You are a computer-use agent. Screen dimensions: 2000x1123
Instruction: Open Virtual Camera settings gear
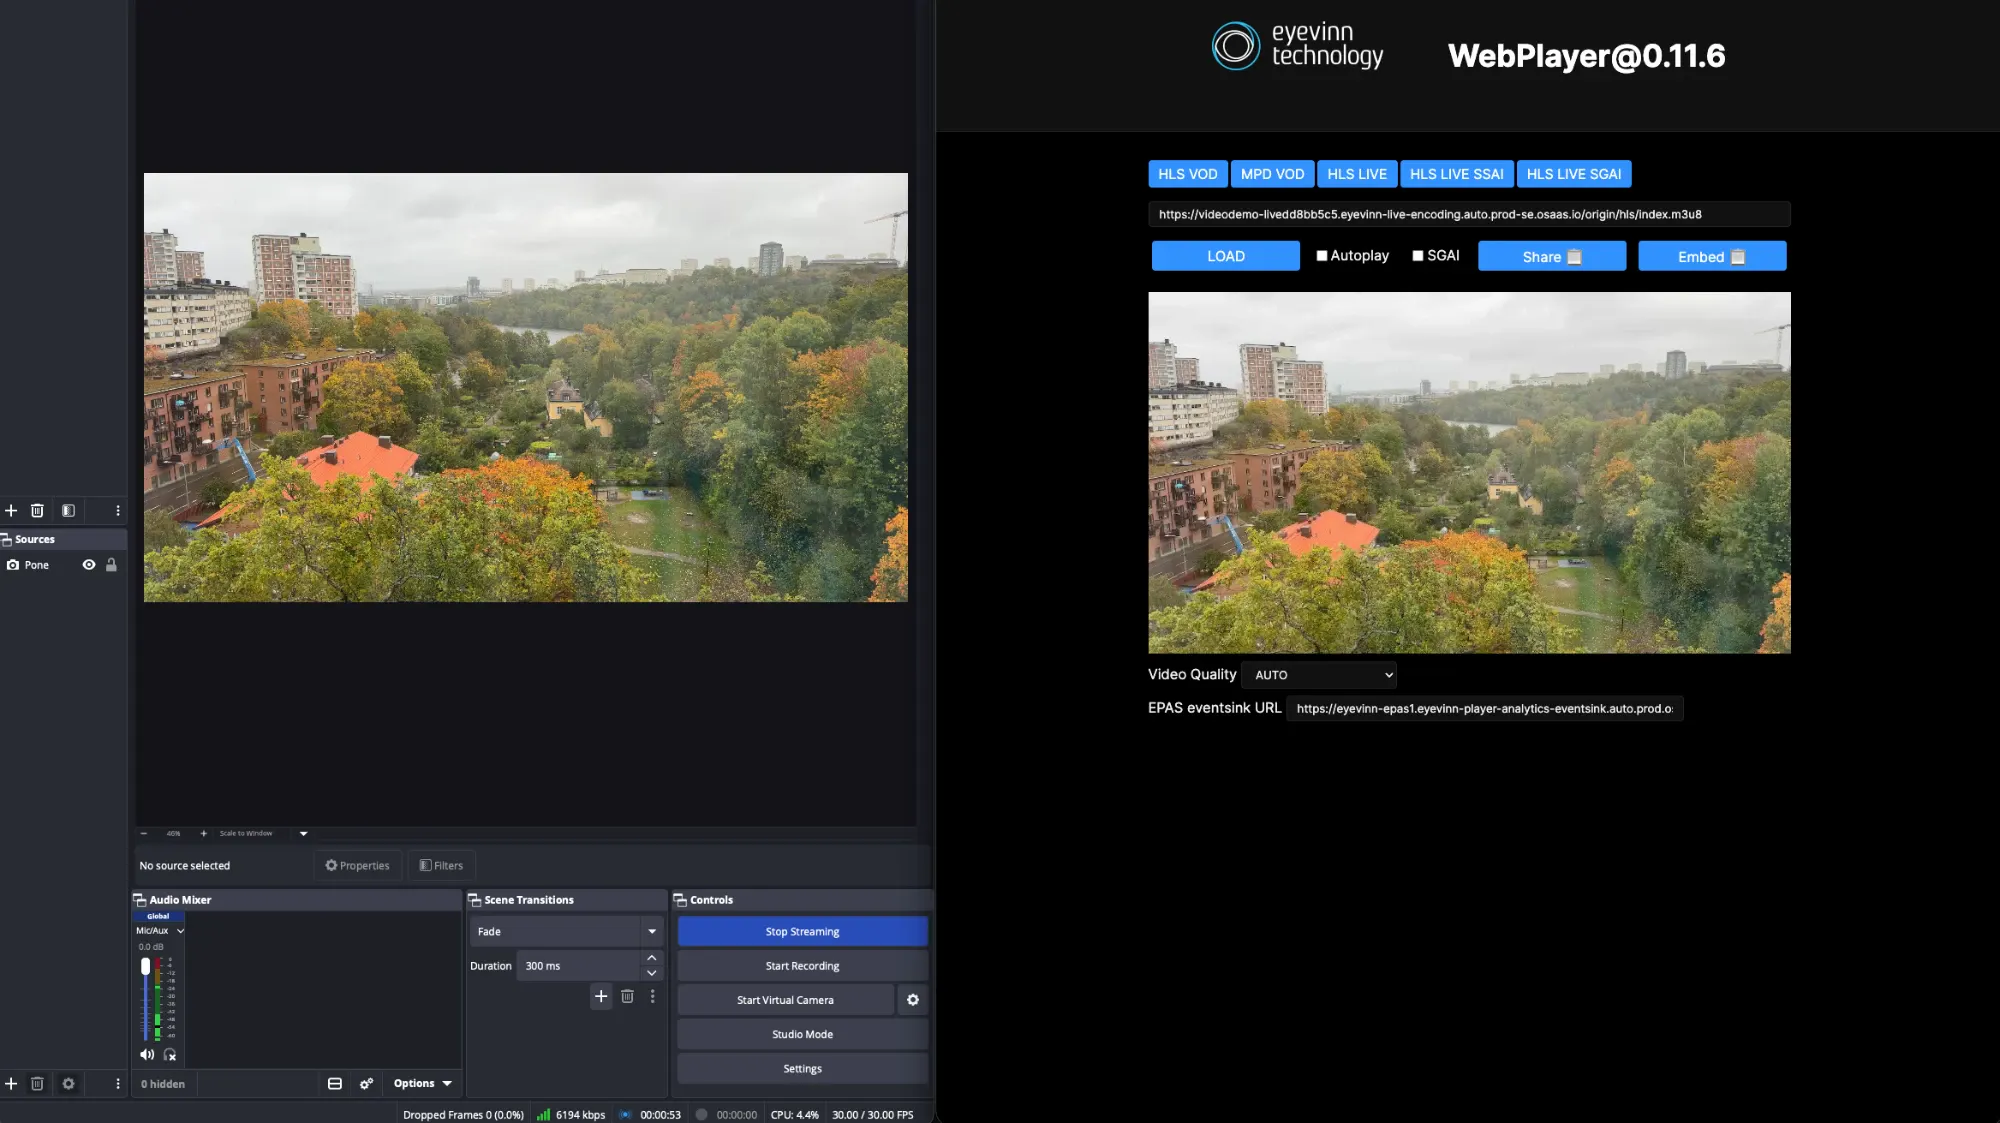(912, 999)
